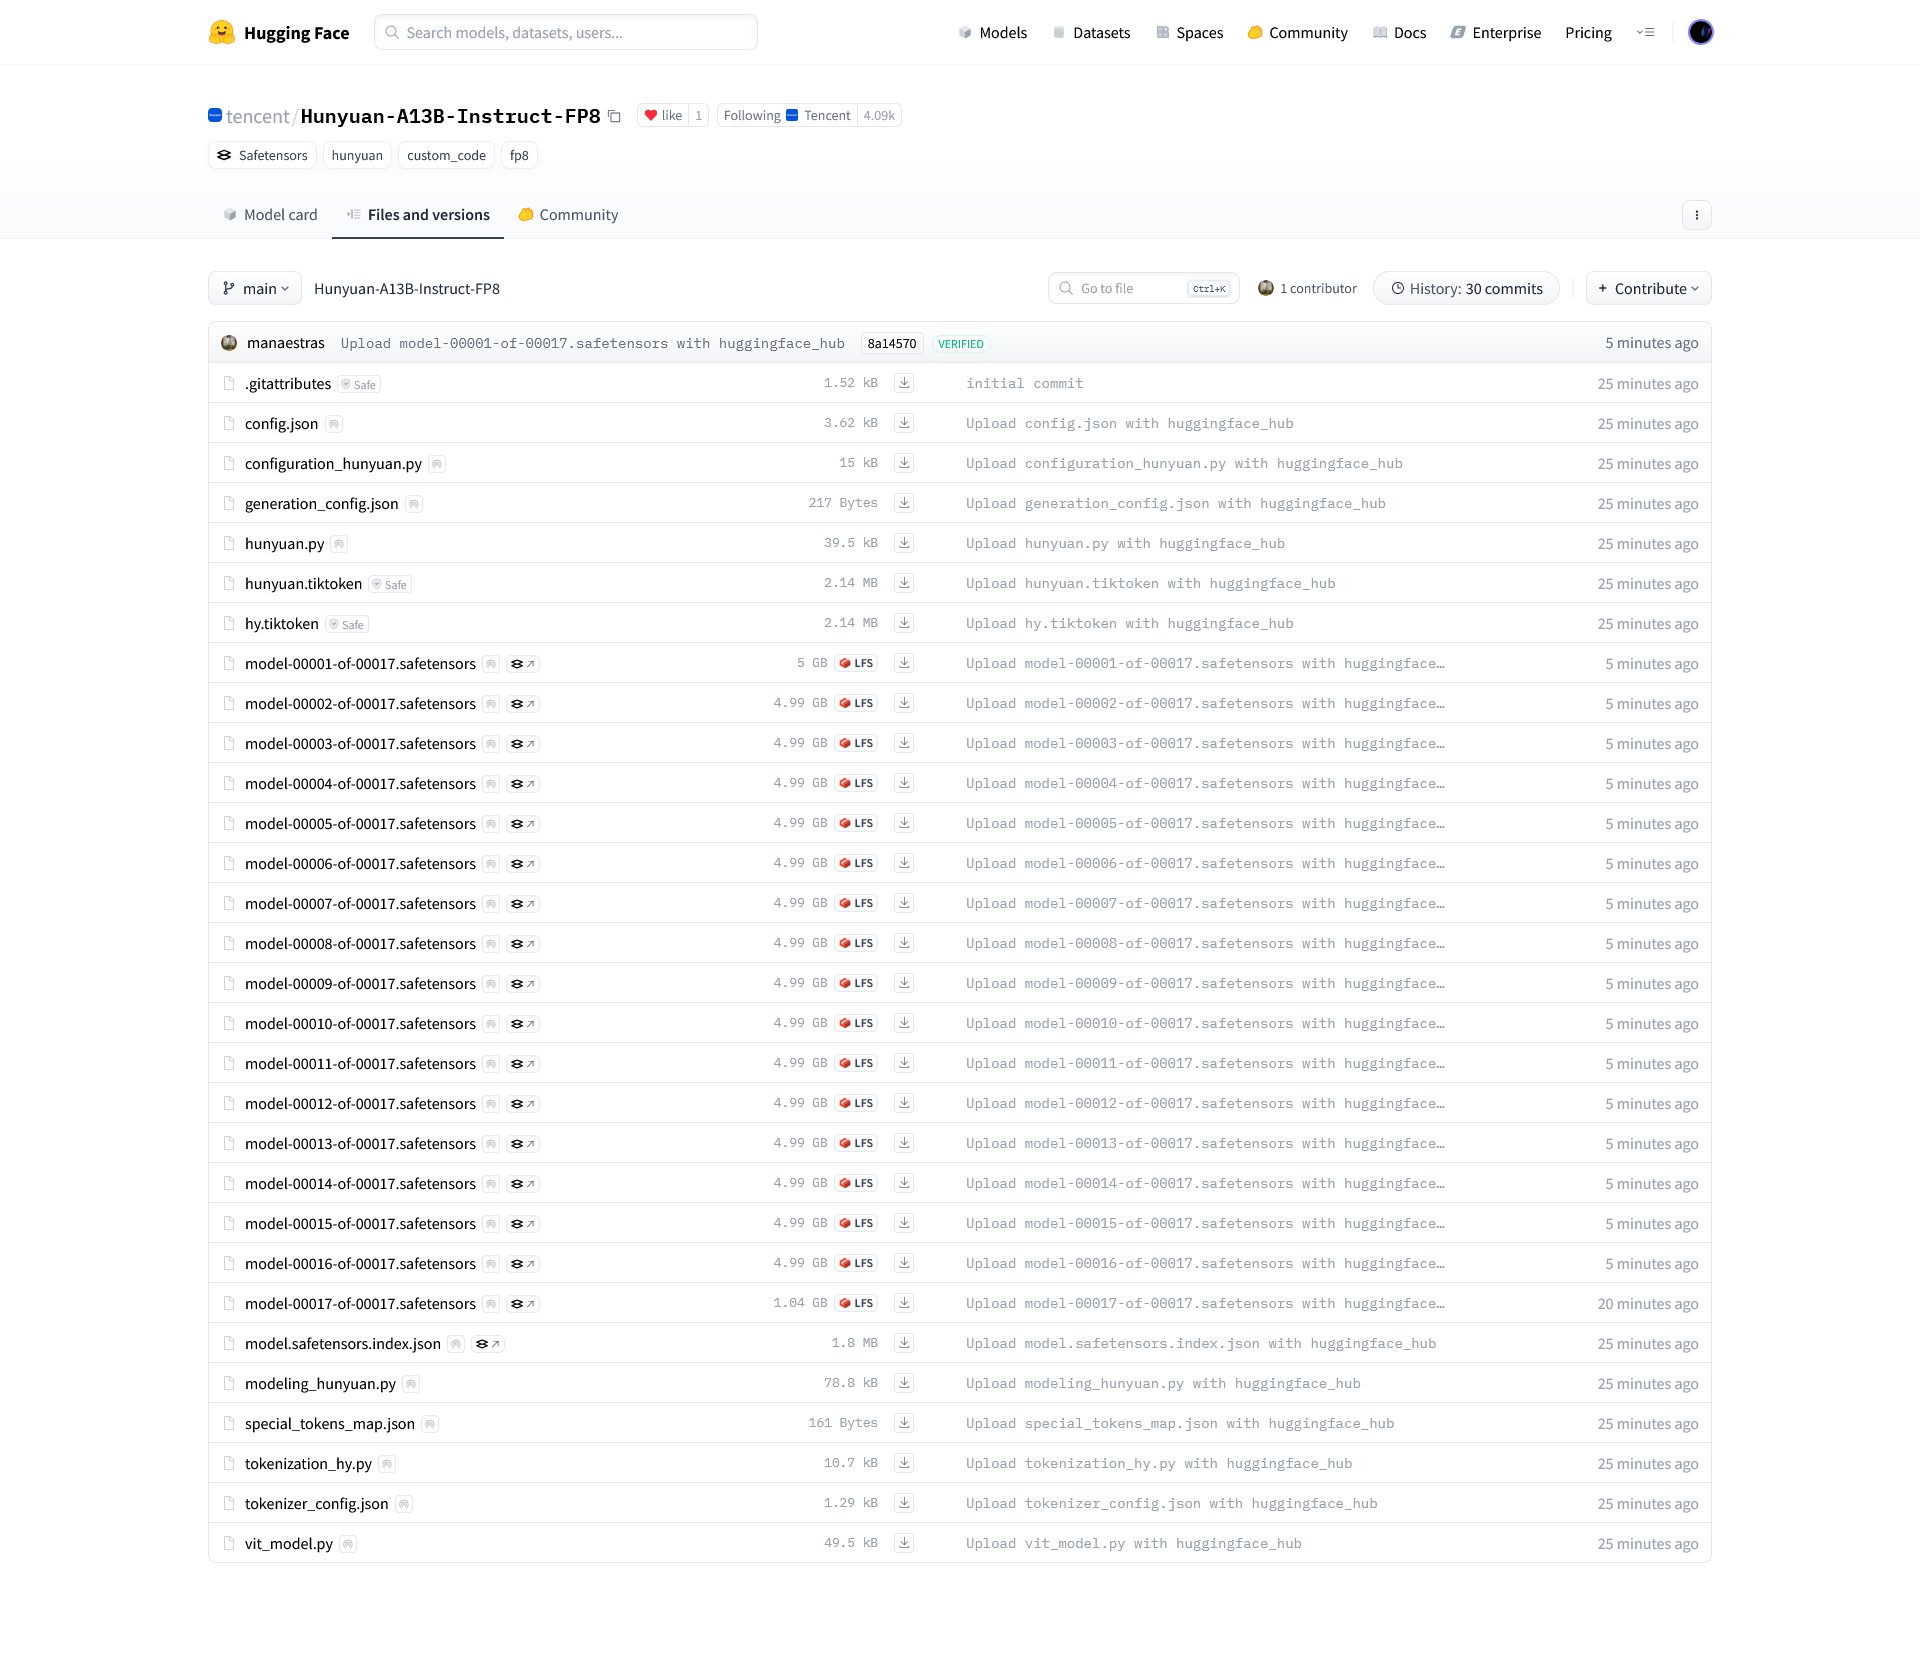Viewport: 1920px width, 1659px height.
Task: Click the custom_code tag
Action: click(446, 156)
